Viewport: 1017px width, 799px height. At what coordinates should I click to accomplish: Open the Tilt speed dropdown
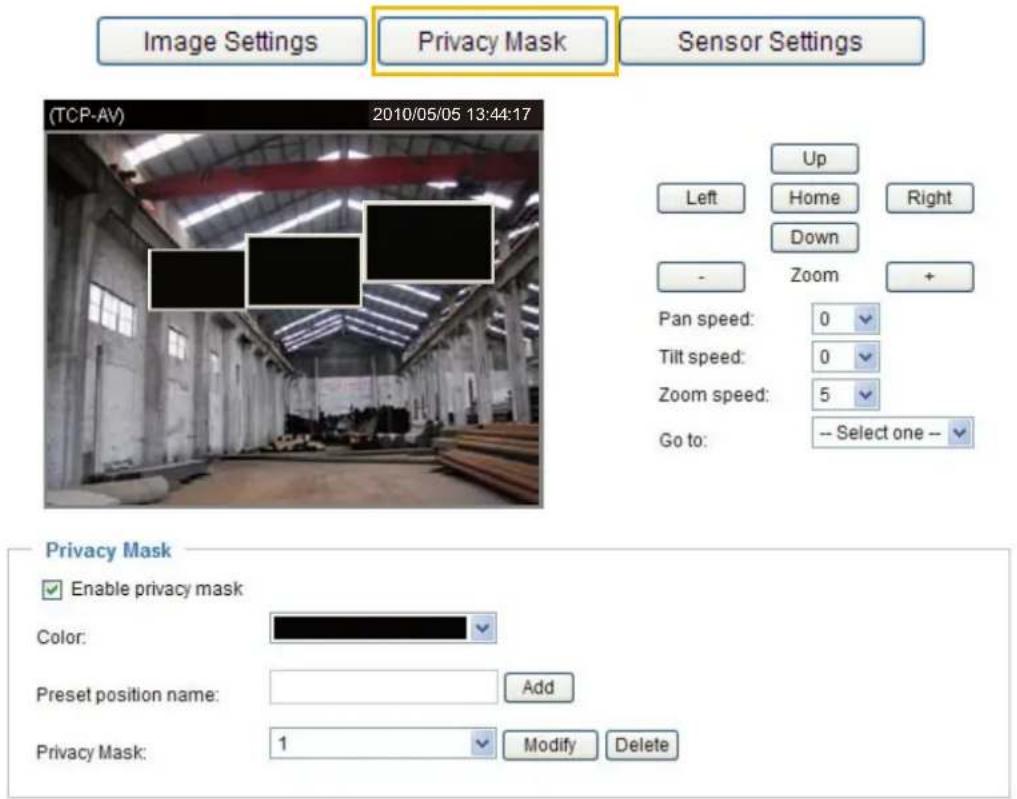coord(846,357)
